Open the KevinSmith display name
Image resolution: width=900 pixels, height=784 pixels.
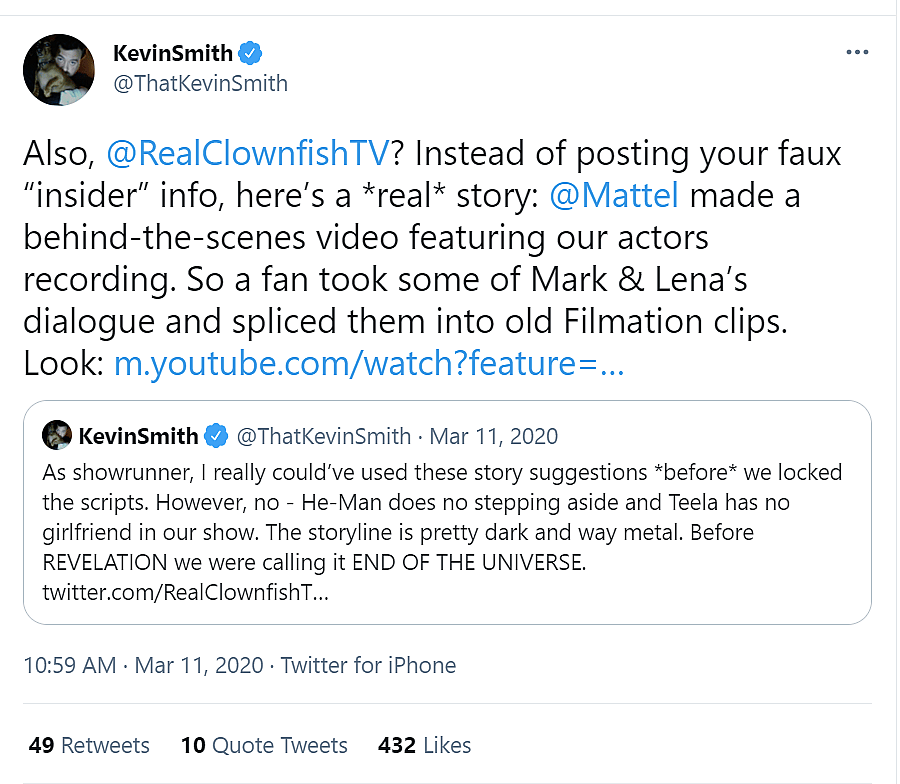173,53
